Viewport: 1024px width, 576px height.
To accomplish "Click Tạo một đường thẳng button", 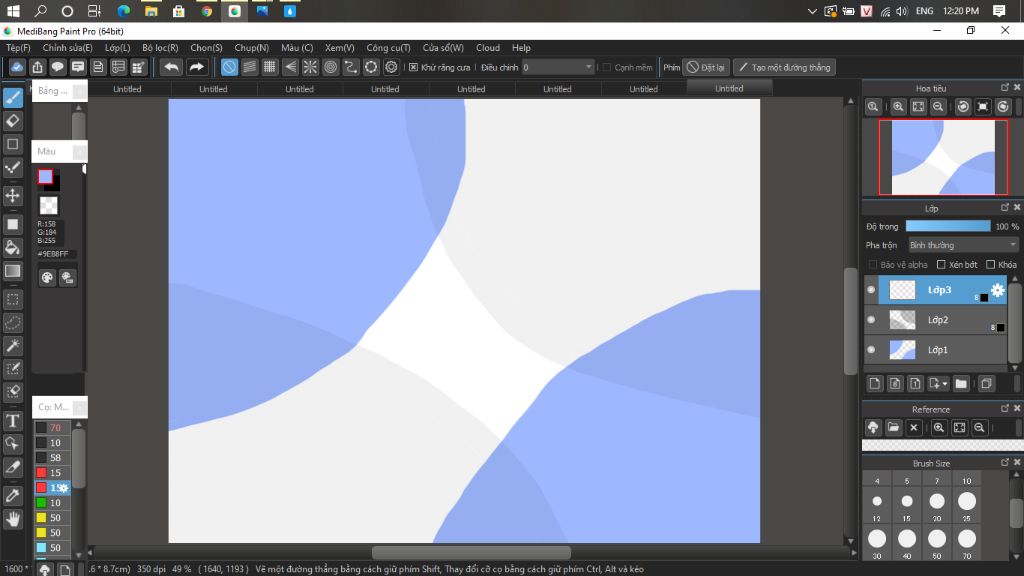I will click(784, 67).
